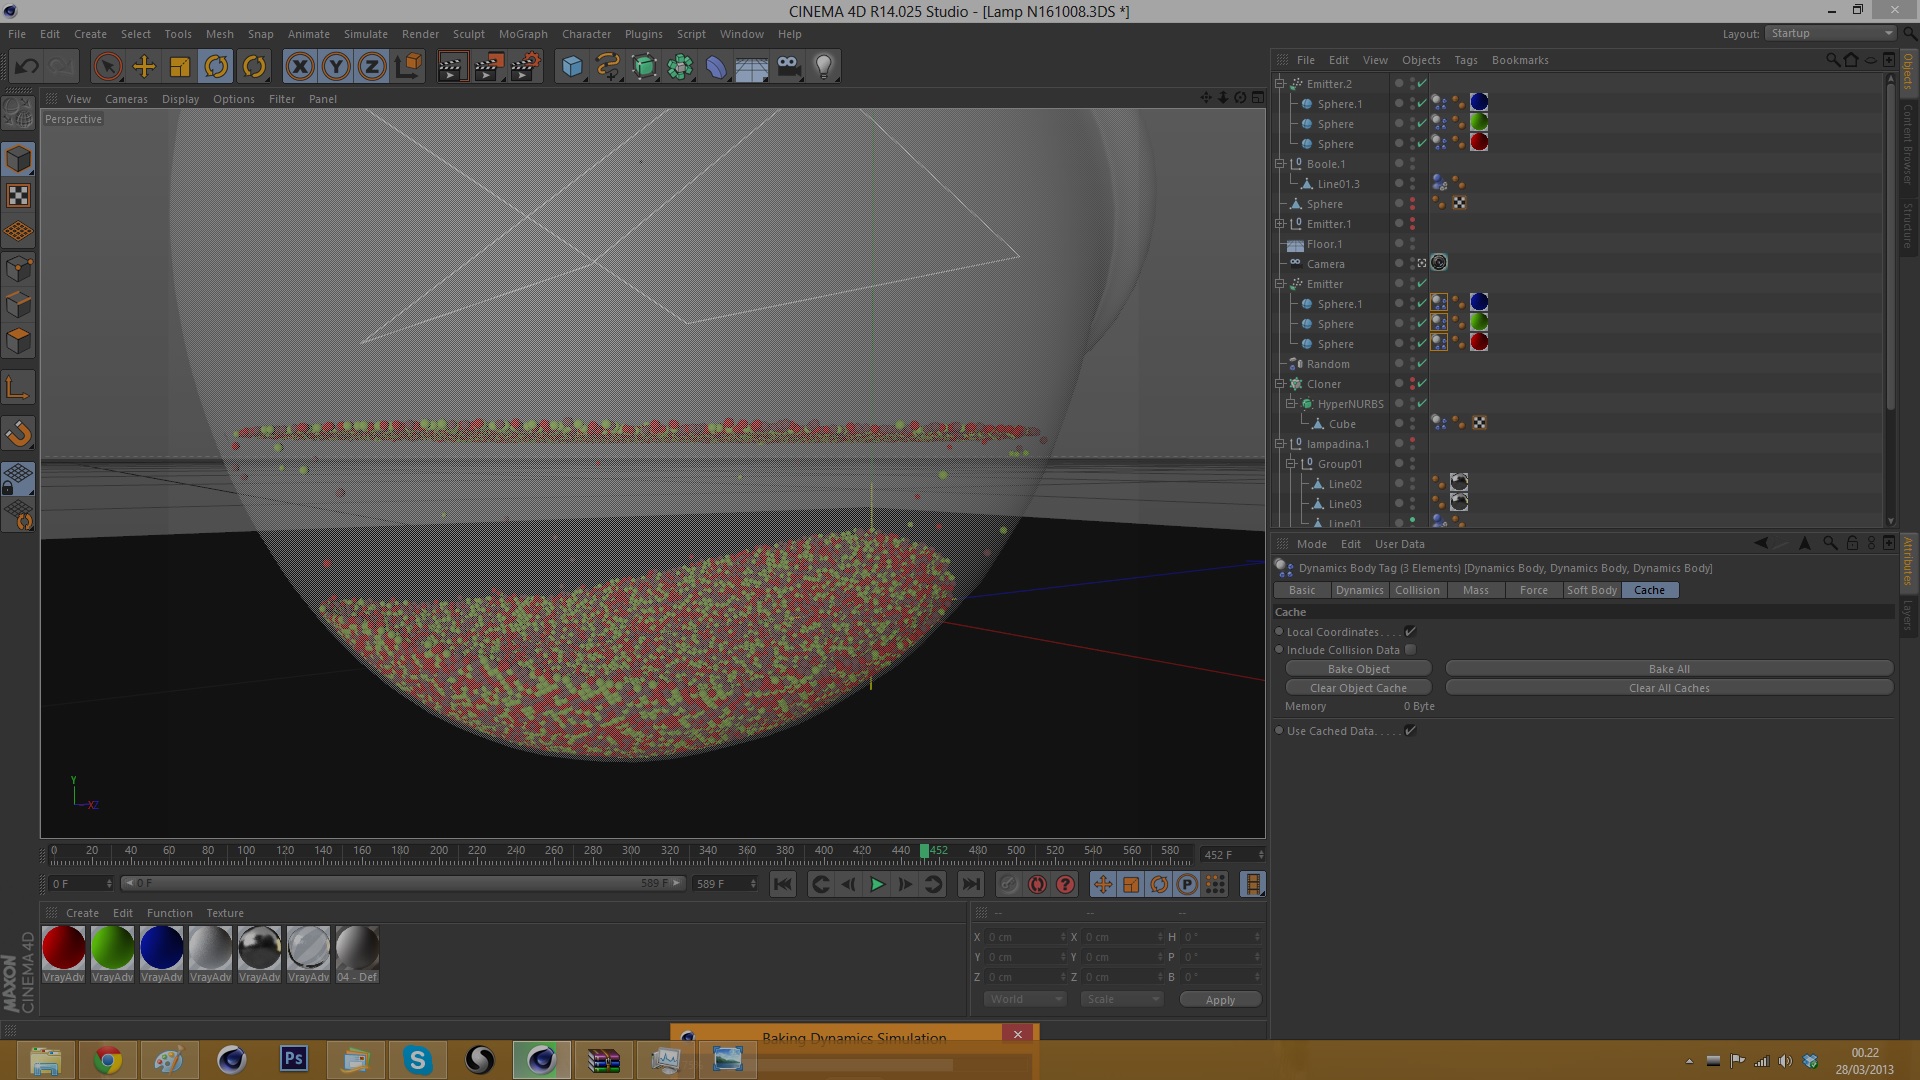Viewport: 1920px width, 1080px height.
Task: Open the Layout Startup dropdown
Action: 1830,33
